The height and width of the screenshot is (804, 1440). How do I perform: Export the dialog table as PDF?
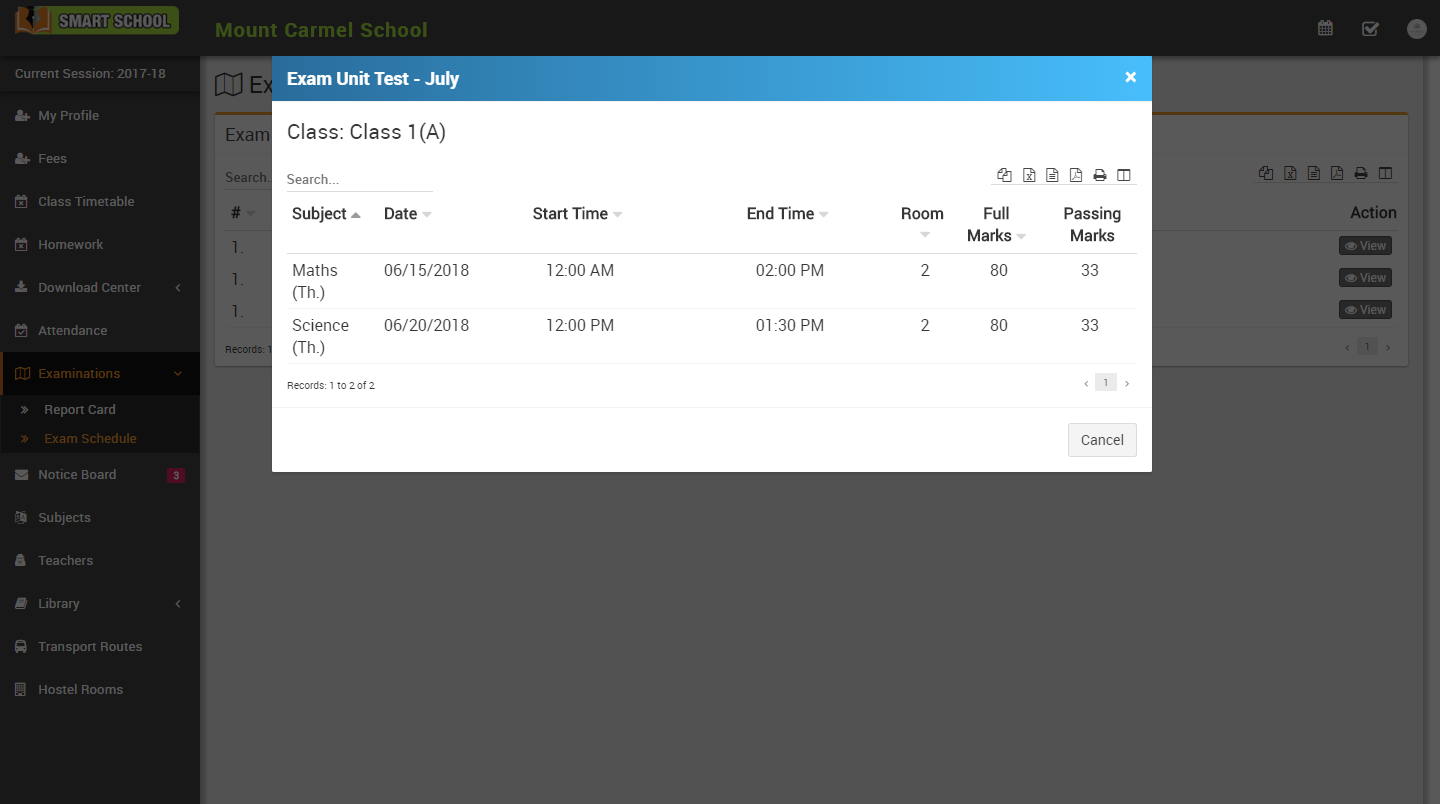(x=1076, y=175)
